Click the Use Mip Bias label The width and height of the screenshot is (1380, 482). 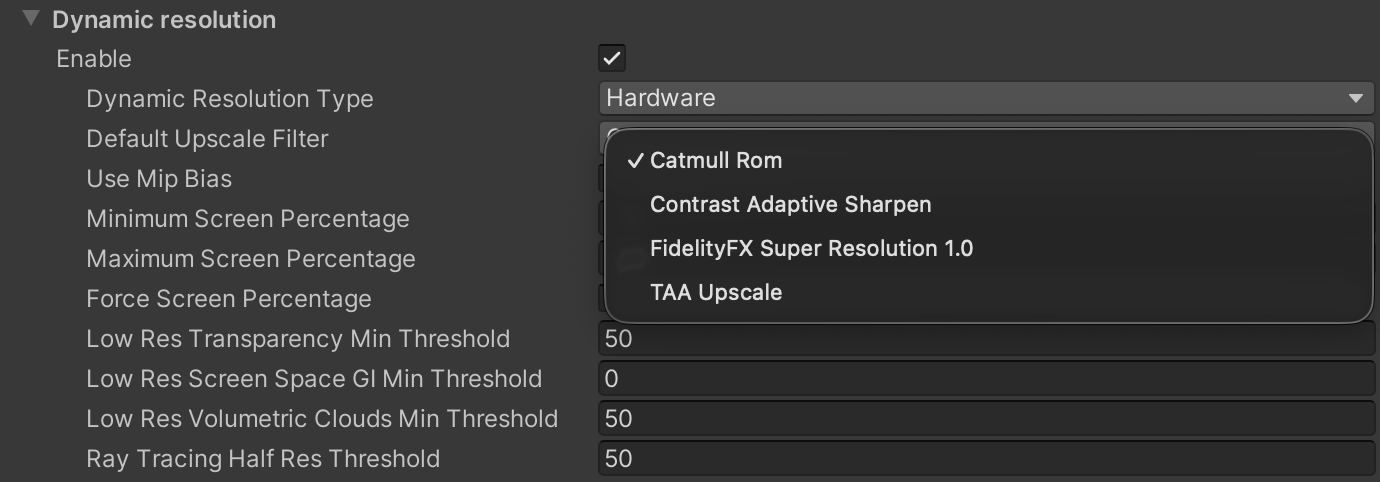click(159, 179)
